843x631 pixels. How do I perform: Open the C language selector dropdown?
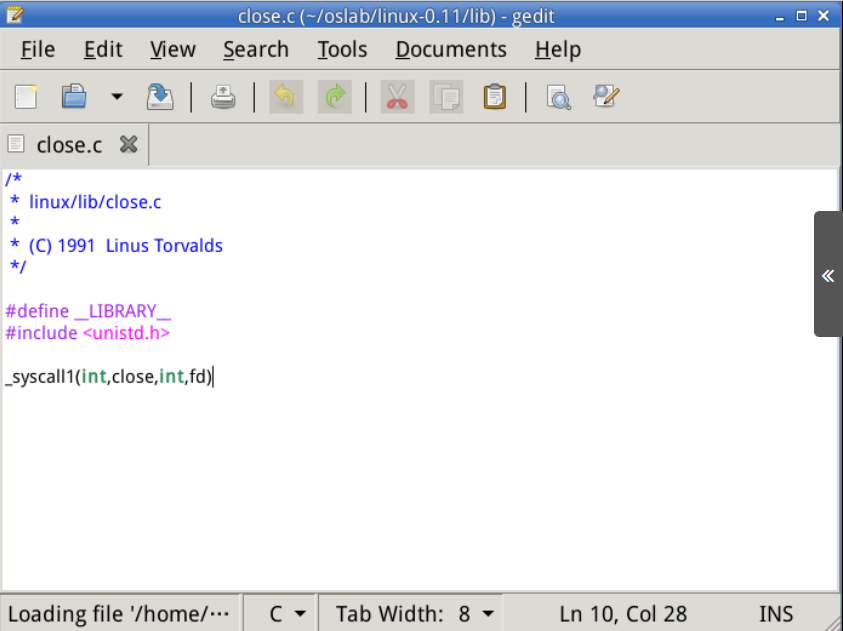point(286,613)
